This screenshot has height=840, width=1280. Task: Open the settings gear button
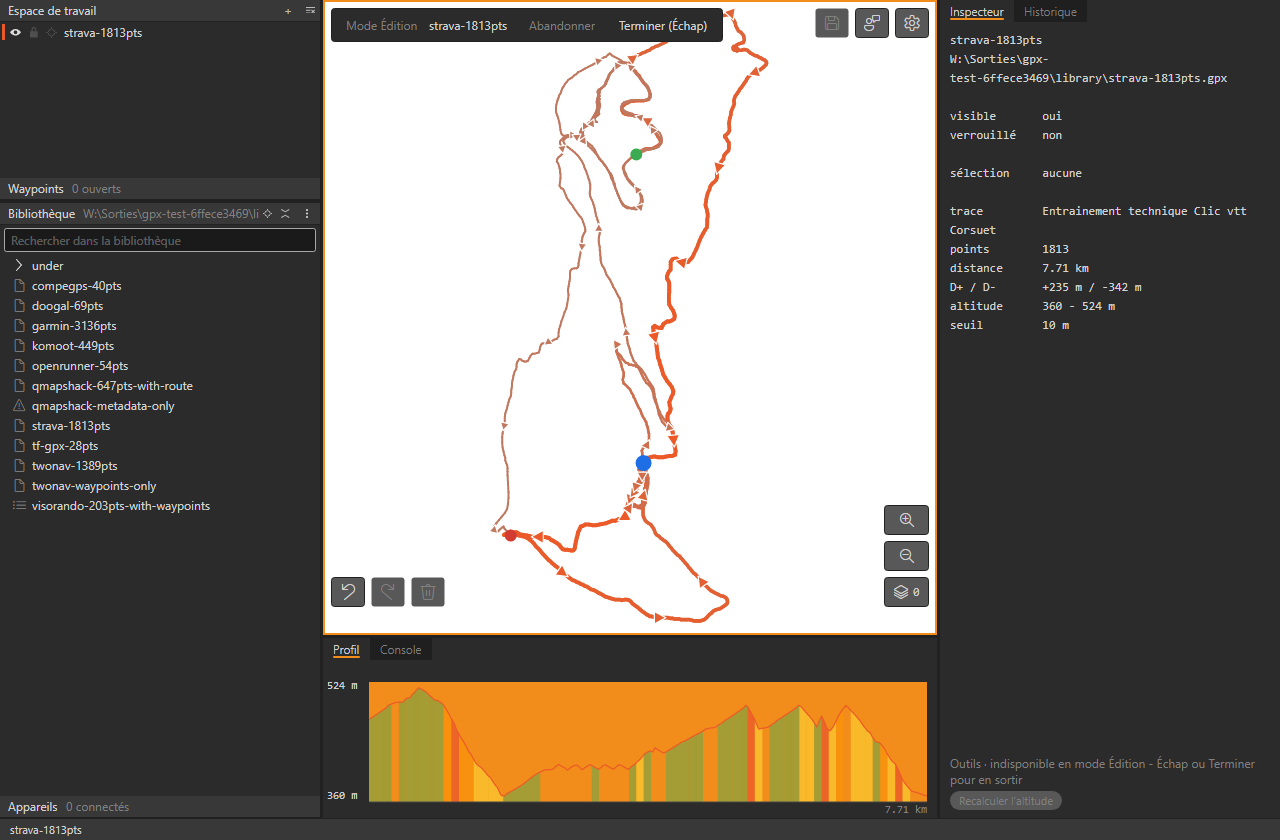pyautogui.click(x=911, y=23)
